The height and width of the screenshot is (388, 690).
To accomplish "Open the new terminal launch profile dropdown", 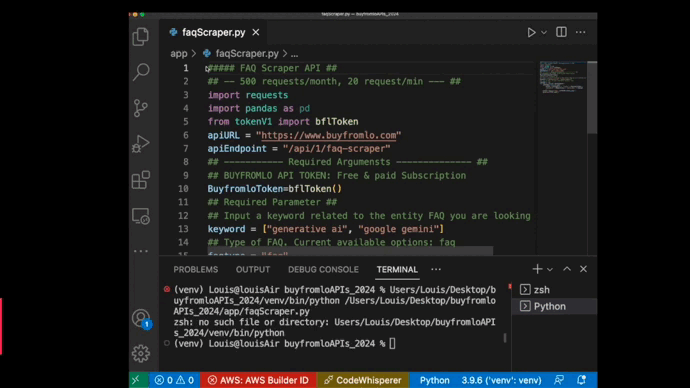I will pos(550,269).
